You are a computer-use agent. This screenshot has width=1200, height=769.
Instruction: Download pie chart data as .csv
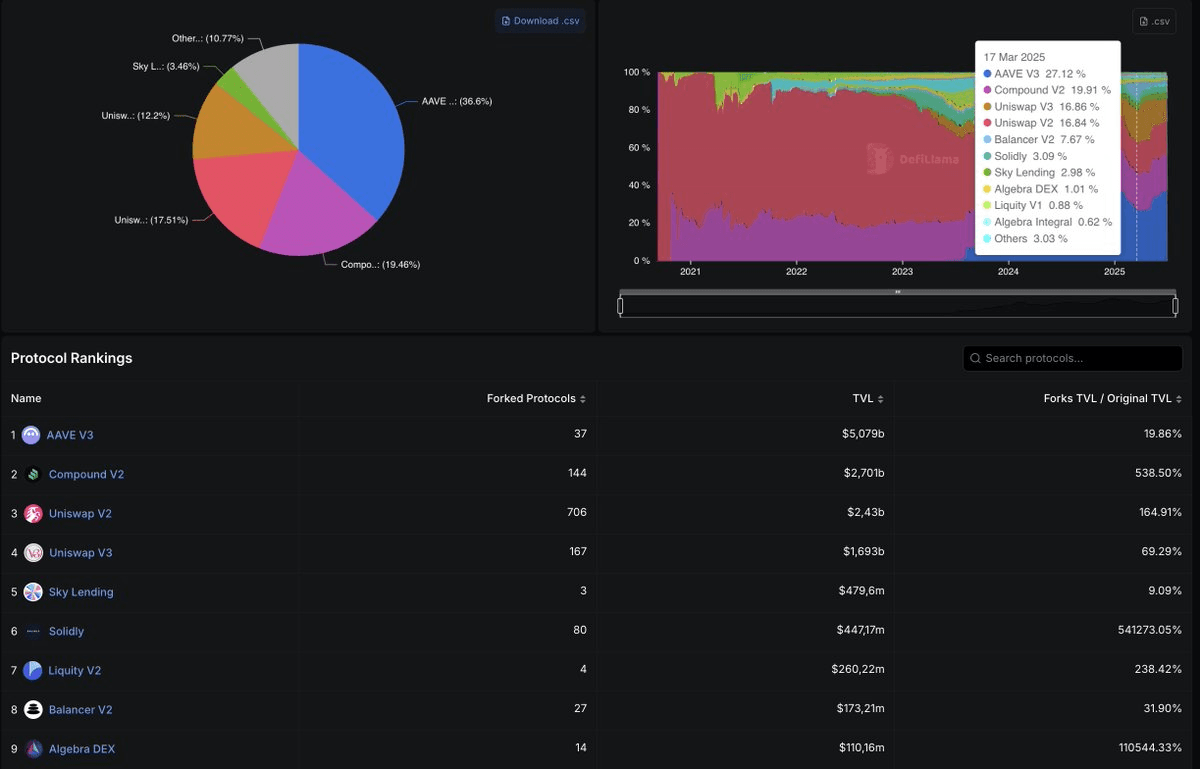[x=540, y=21]
